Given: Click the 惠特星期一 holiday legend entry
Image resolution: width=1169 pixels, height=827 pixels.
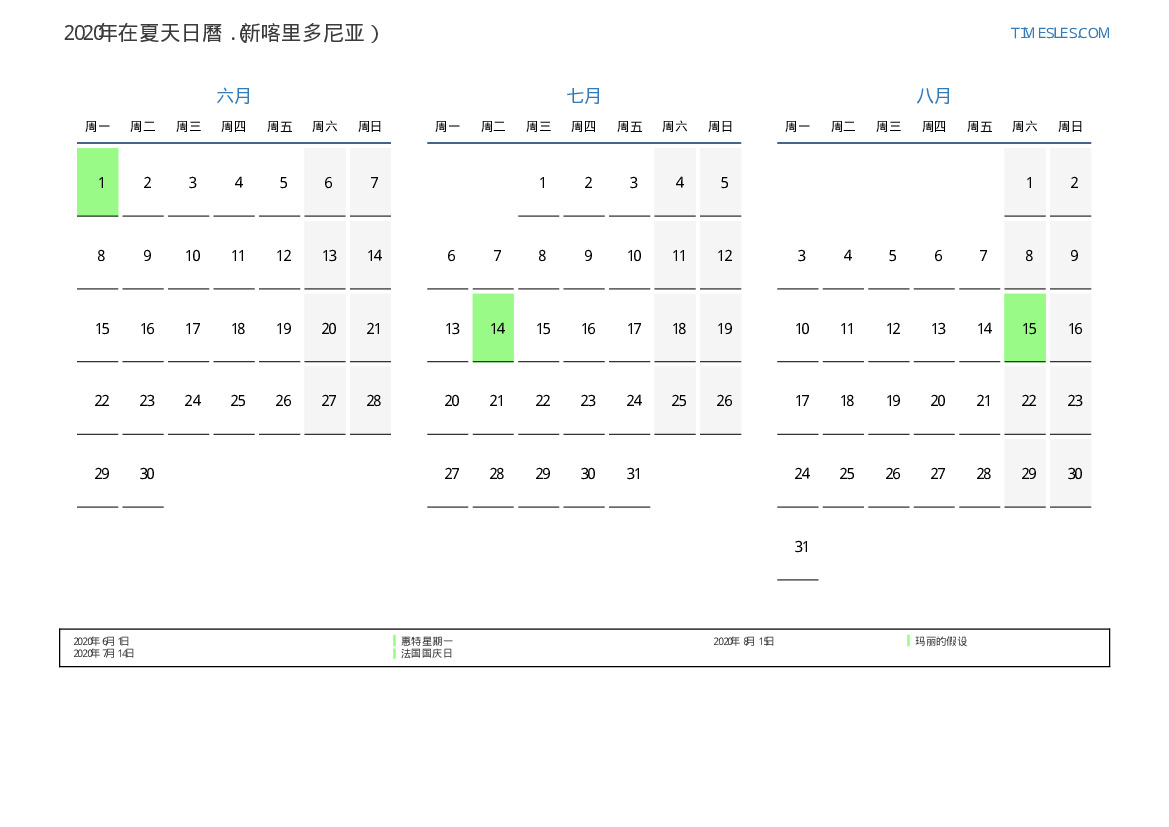Looking at the screenshot, I should click(427, 641).
